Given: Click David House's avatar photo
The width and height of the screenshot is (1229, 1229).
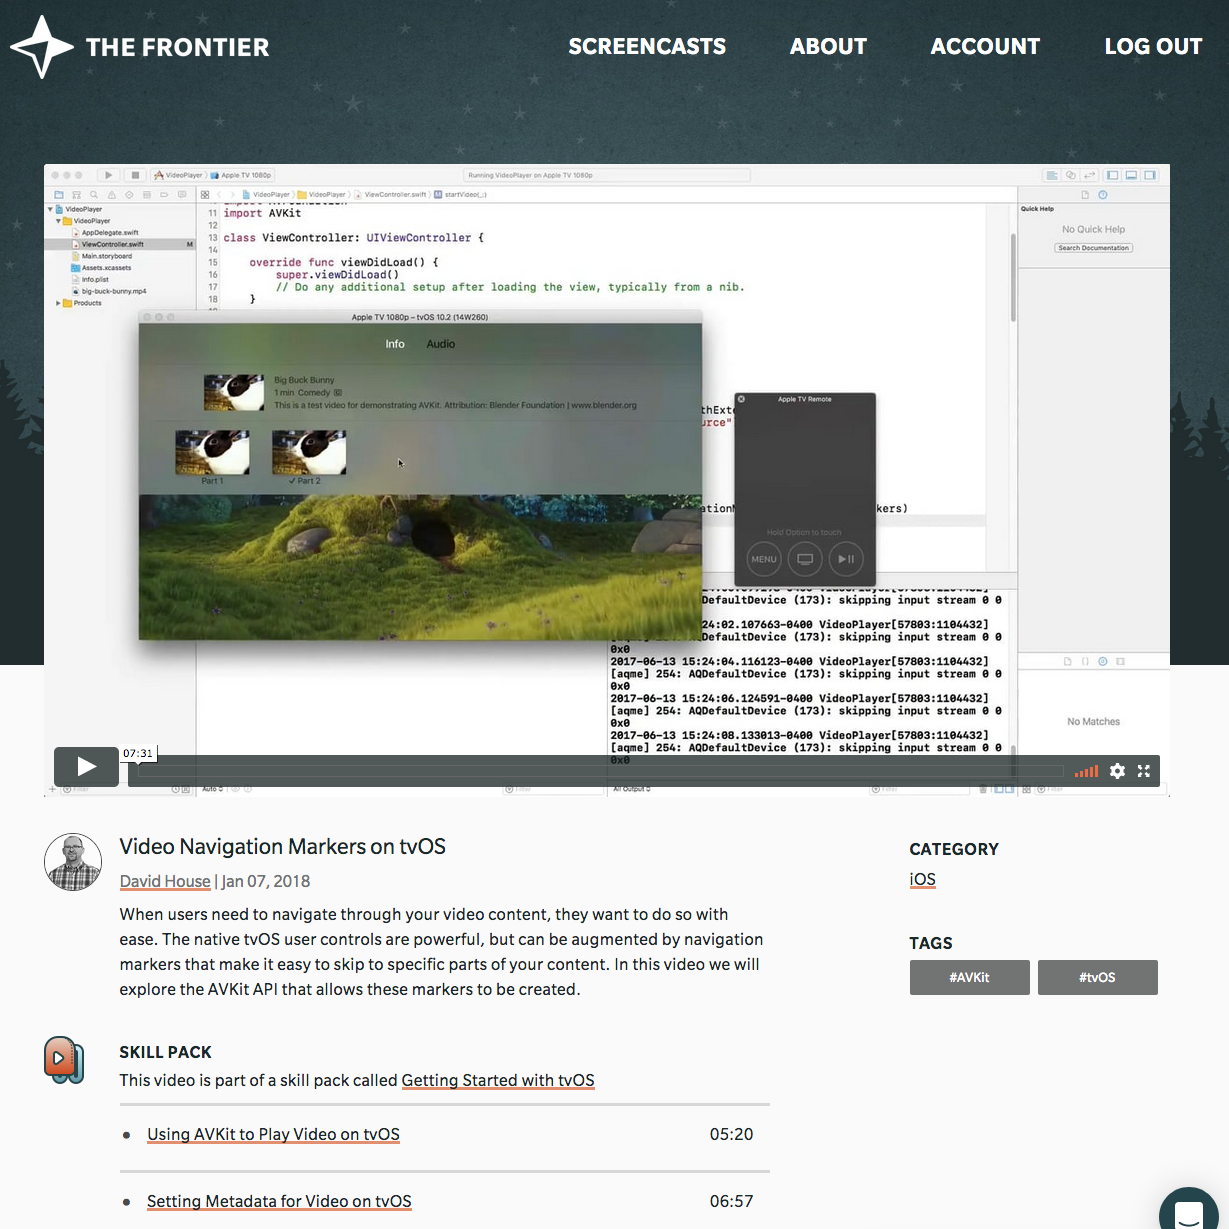Looking at the screenshot, I should tap(73, 862).
